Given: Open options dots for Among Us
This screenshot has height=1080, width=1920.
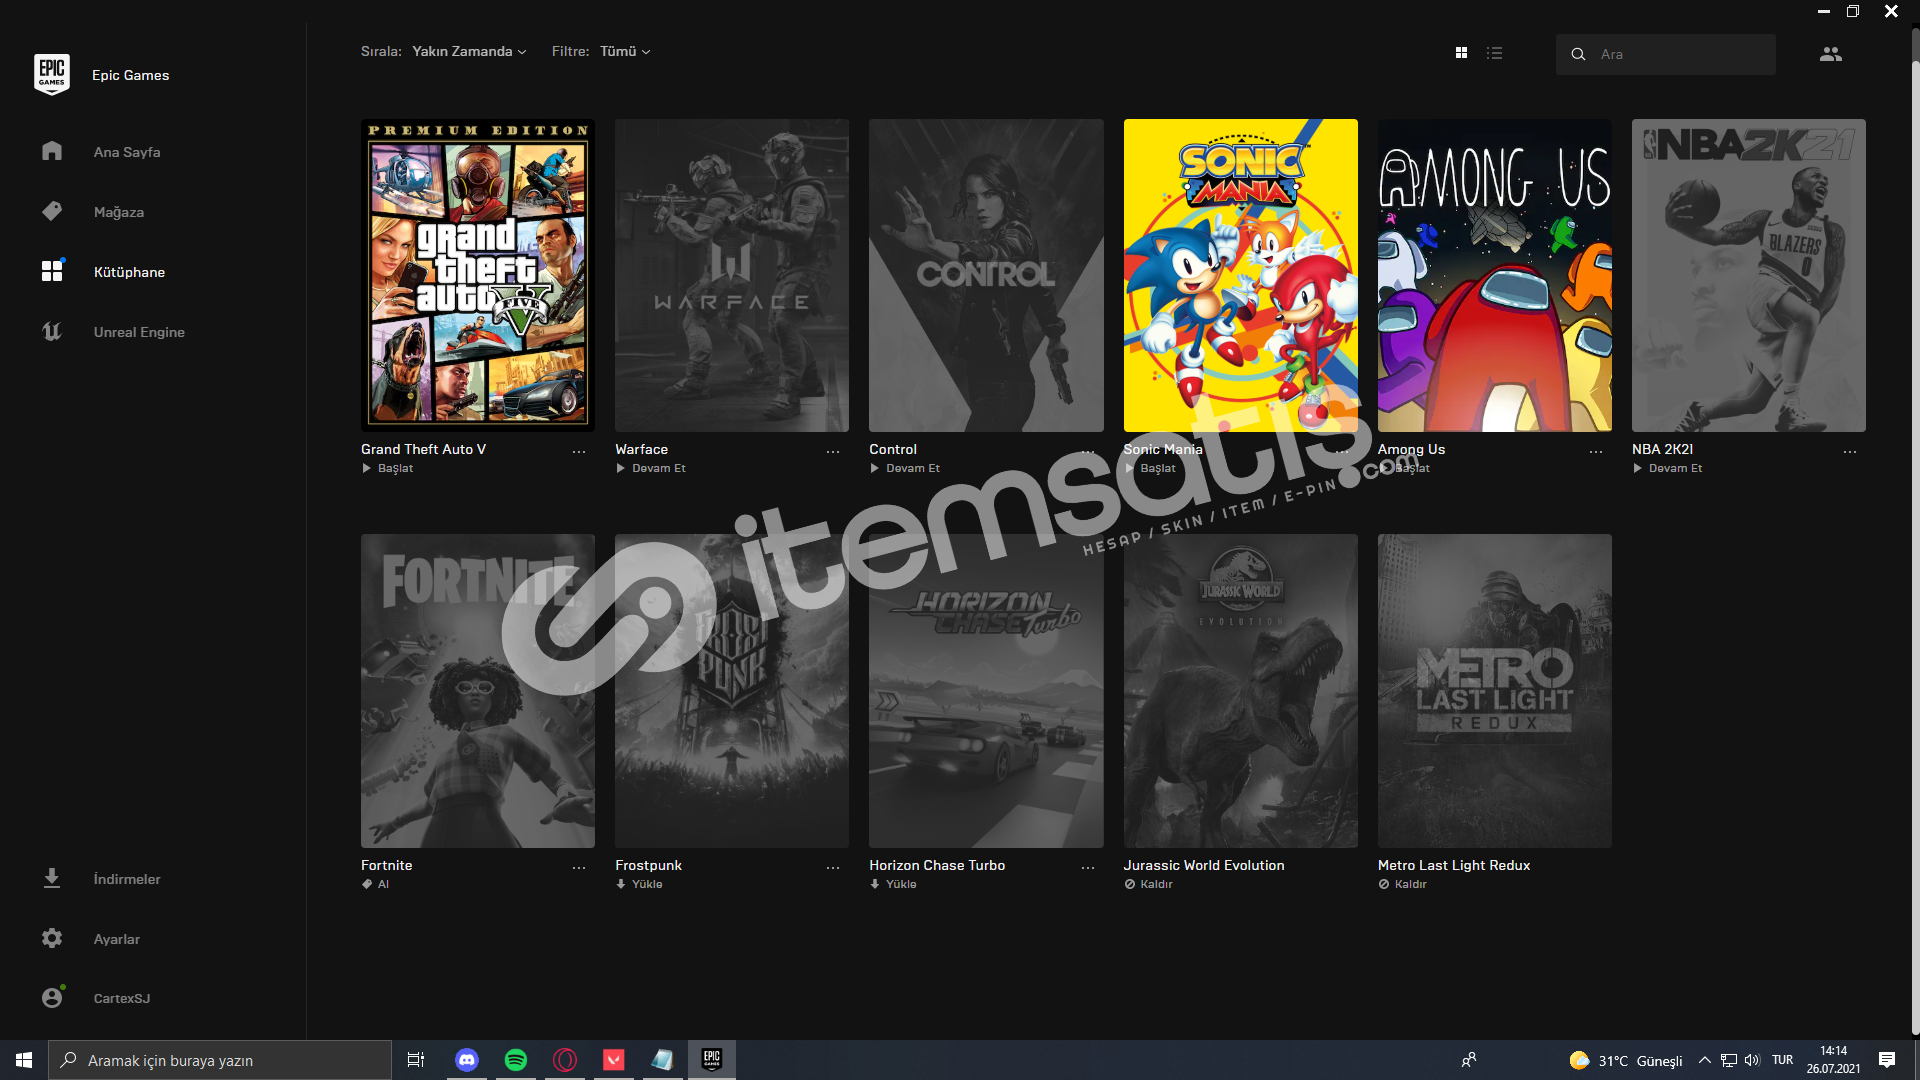Looking at the screenshot, I should (x=1596, y=452).
